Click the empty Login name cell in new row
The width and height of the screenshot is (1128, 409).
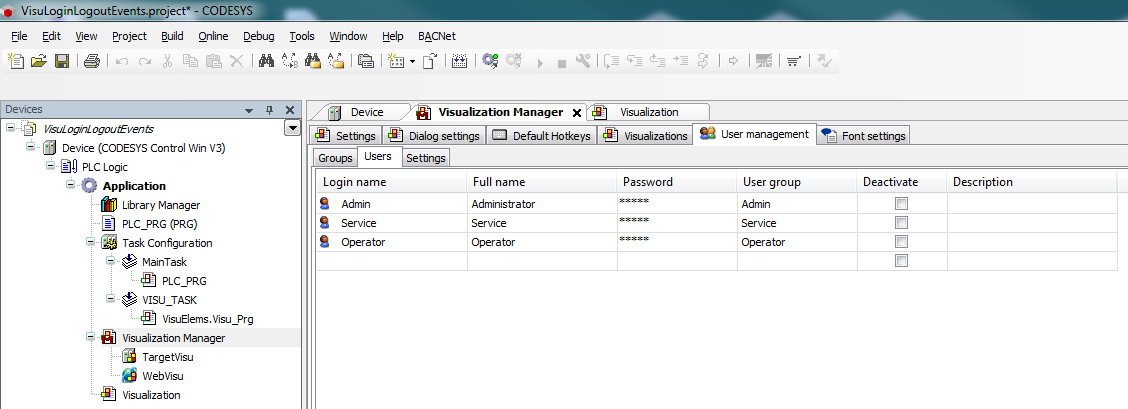[x=392, y=261]
